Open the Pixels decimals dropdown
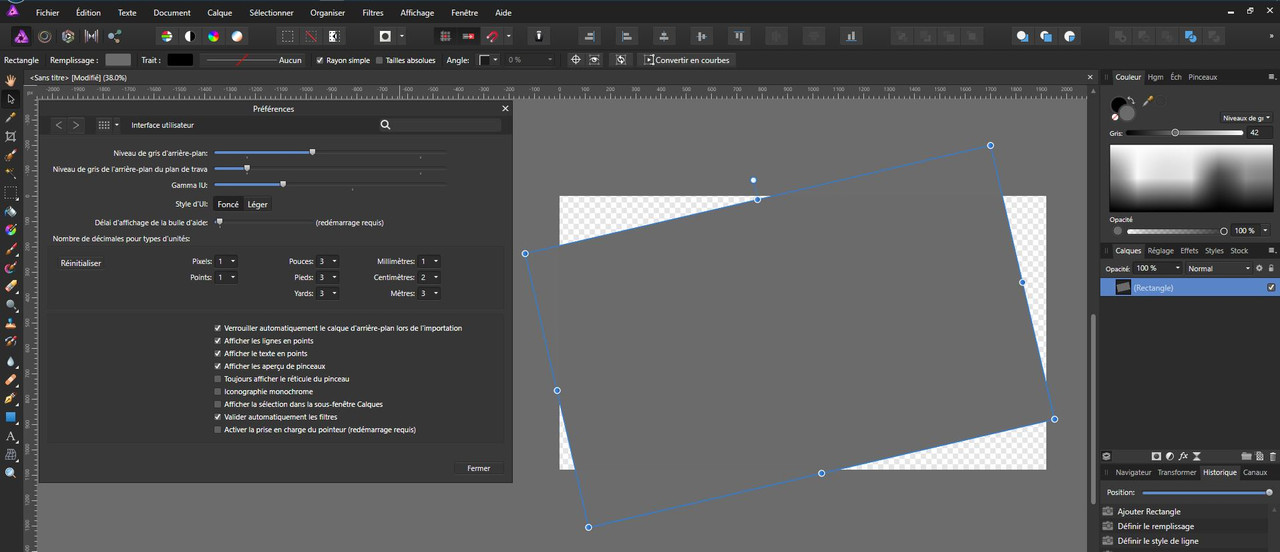This screenshot has width=1280, height=552. tap(227, 261)
